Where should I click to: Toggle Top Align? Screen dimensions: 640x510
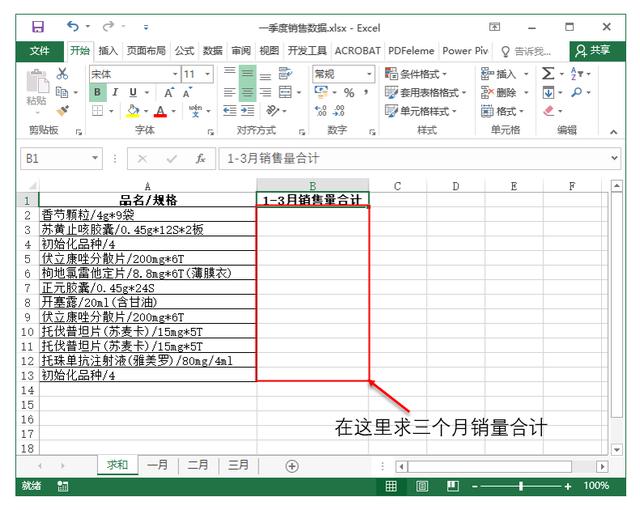[x=230, y=71]
